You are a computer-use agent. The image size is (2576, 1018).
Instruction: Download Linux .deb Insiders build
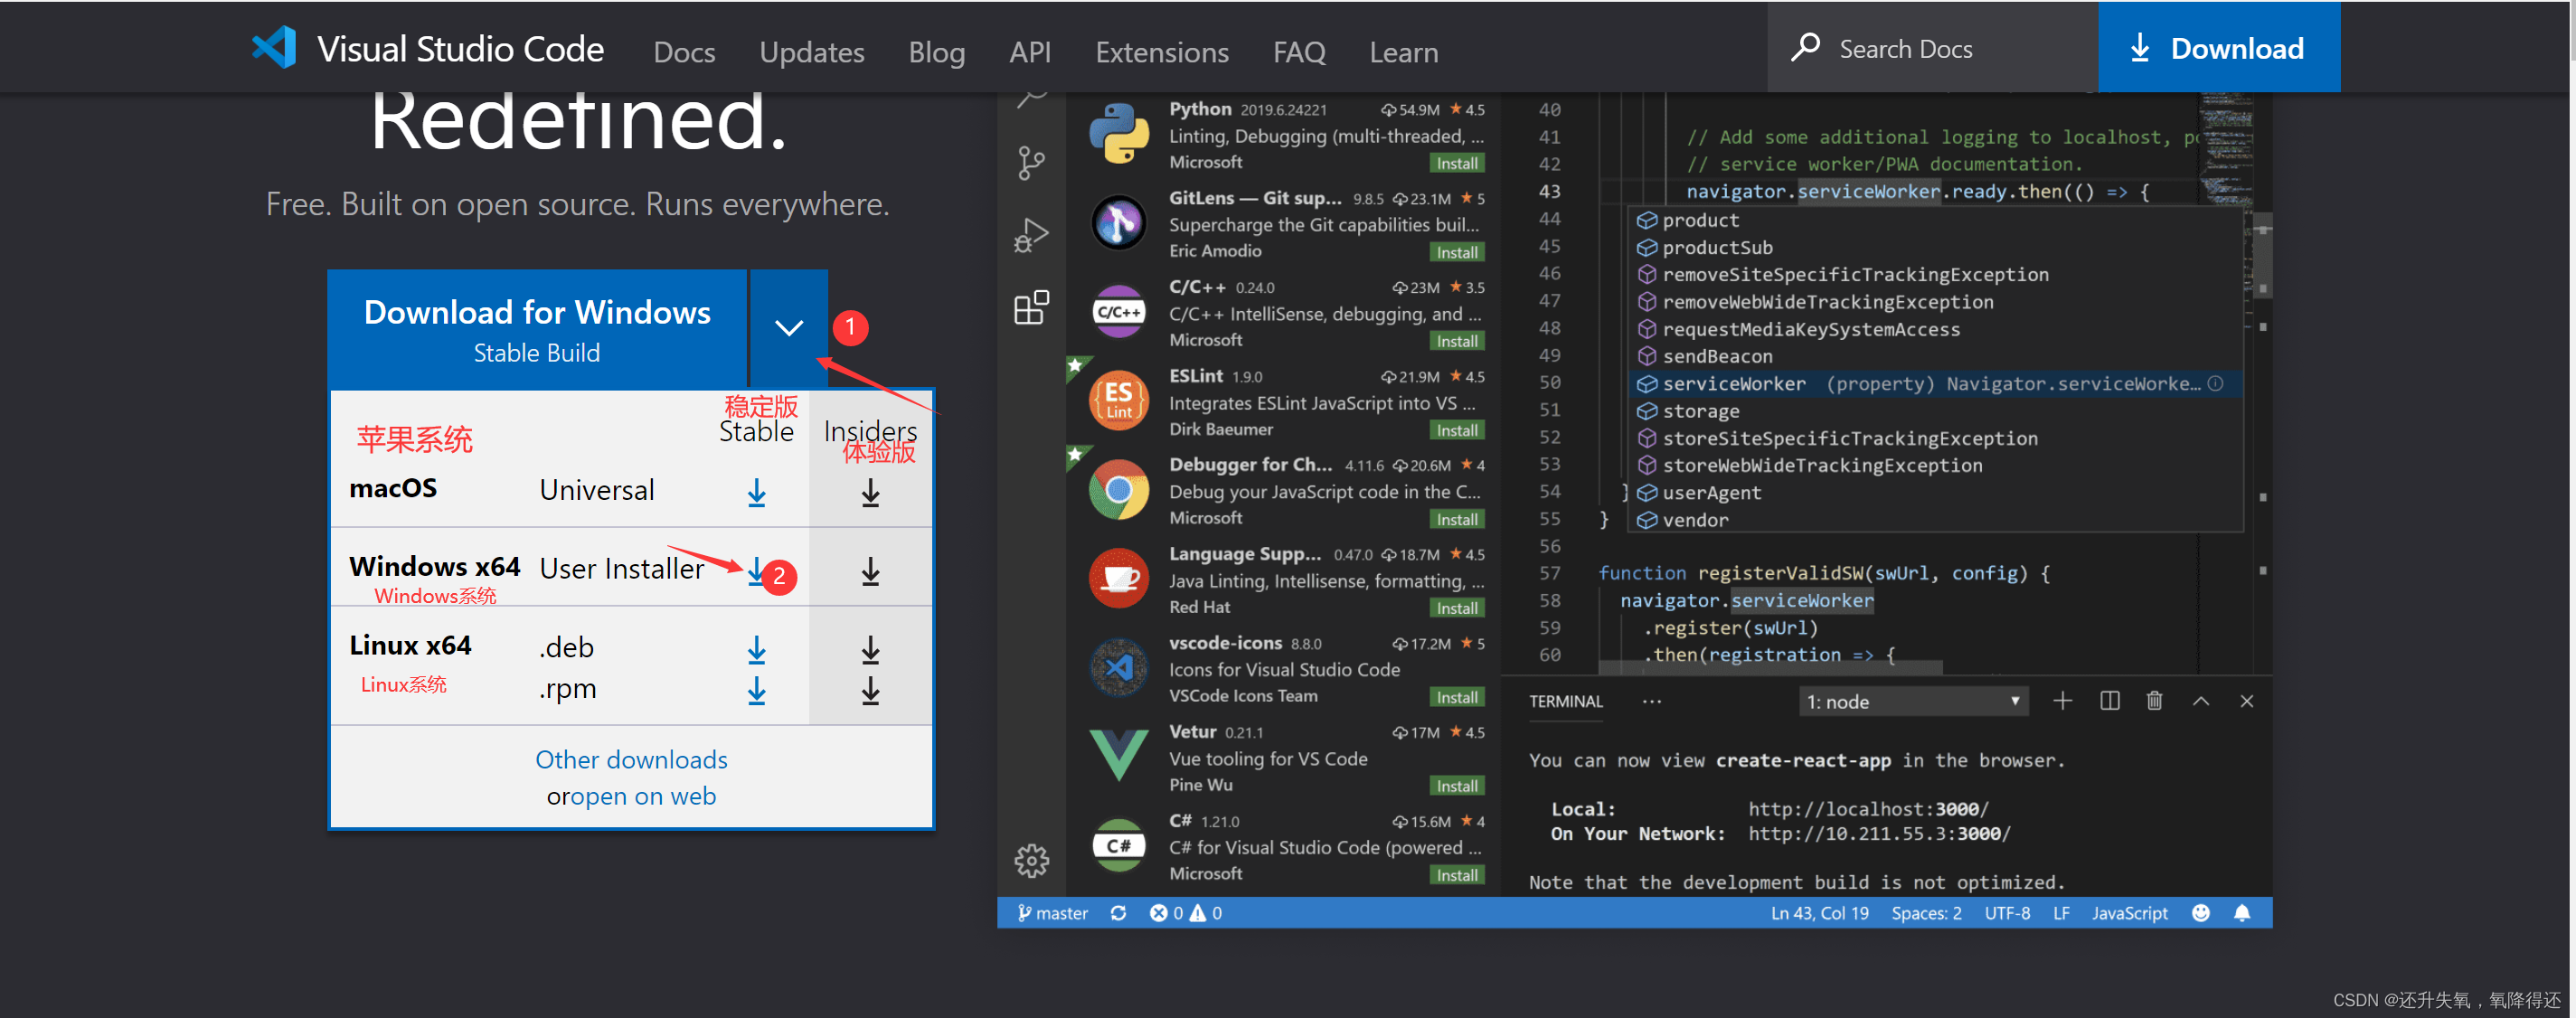coord(871,650)
